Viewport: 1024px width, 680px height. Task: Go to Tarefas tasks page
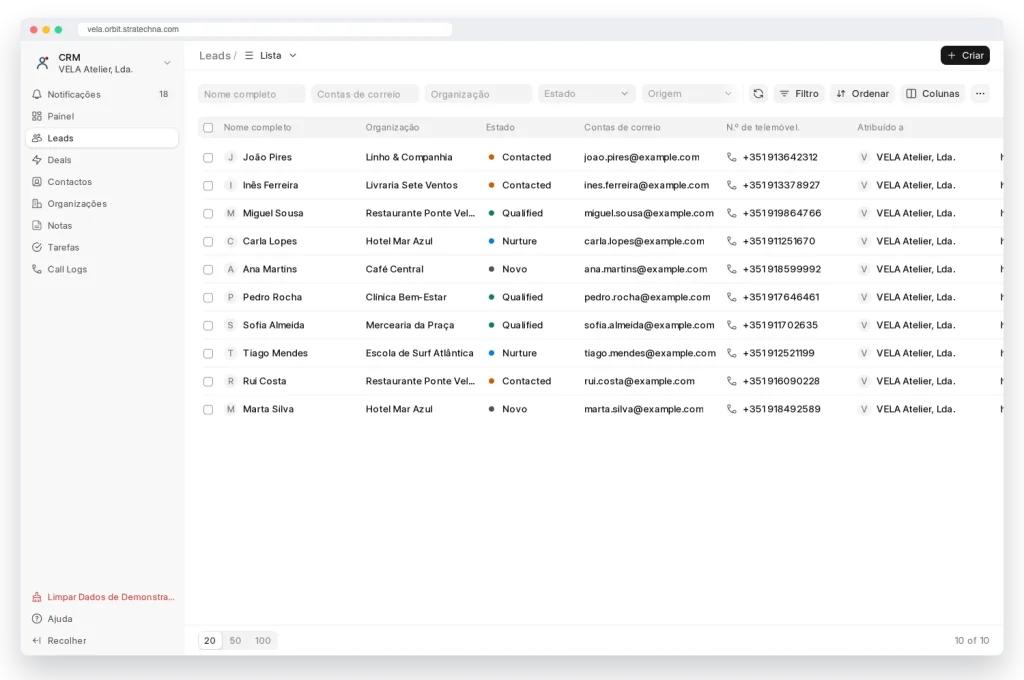coord(101,248)
